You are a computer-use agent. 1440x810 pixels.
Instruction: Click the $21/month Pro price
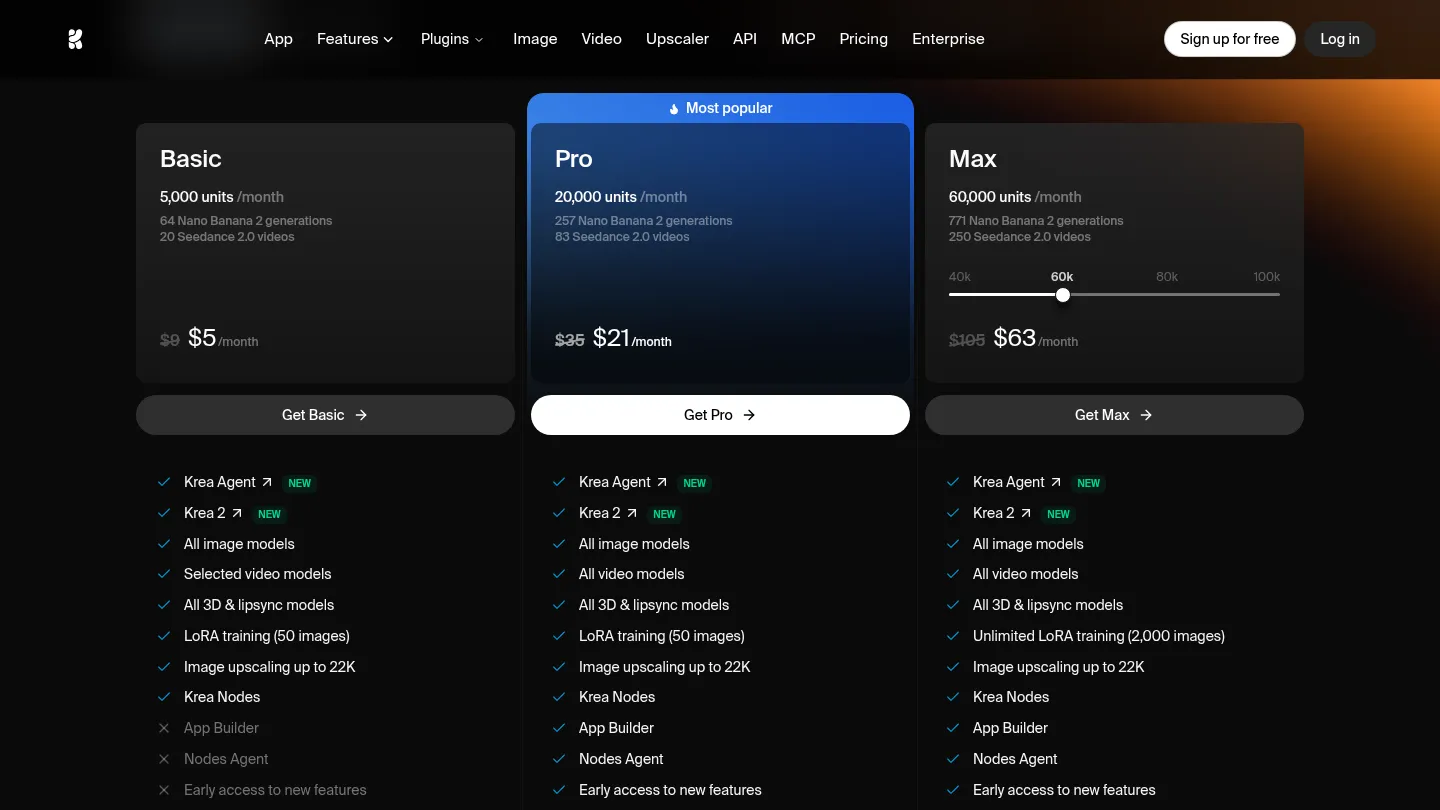pyautogui.click(x=632, y=338)
